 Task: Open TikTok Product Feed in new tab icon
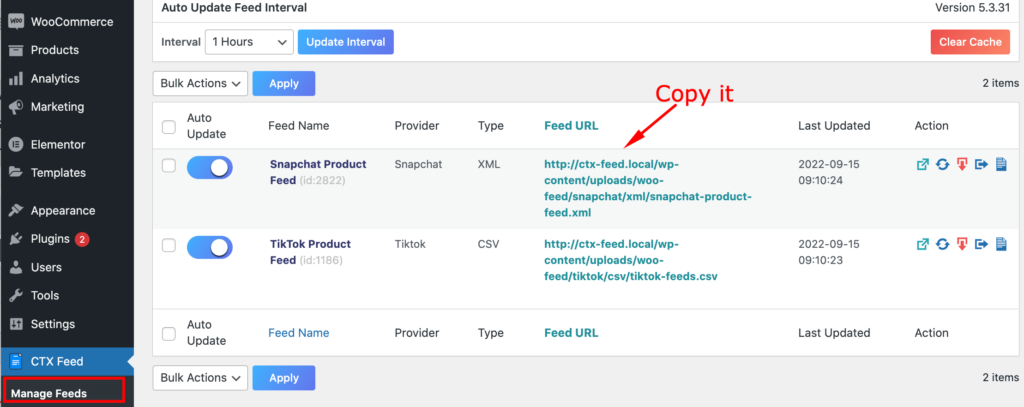tap(923, 244)
